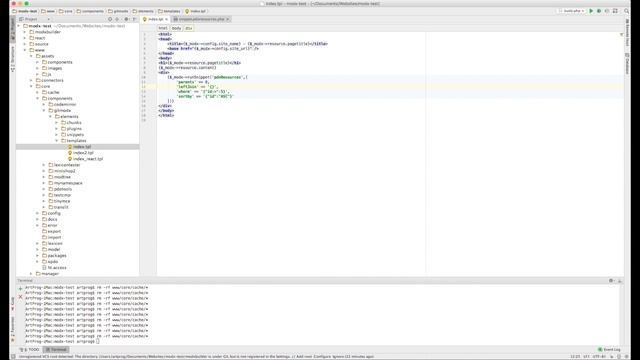This screenshot has height=360, width=640.
Task: Close terminal session red X icon
Action: (20, 297)
